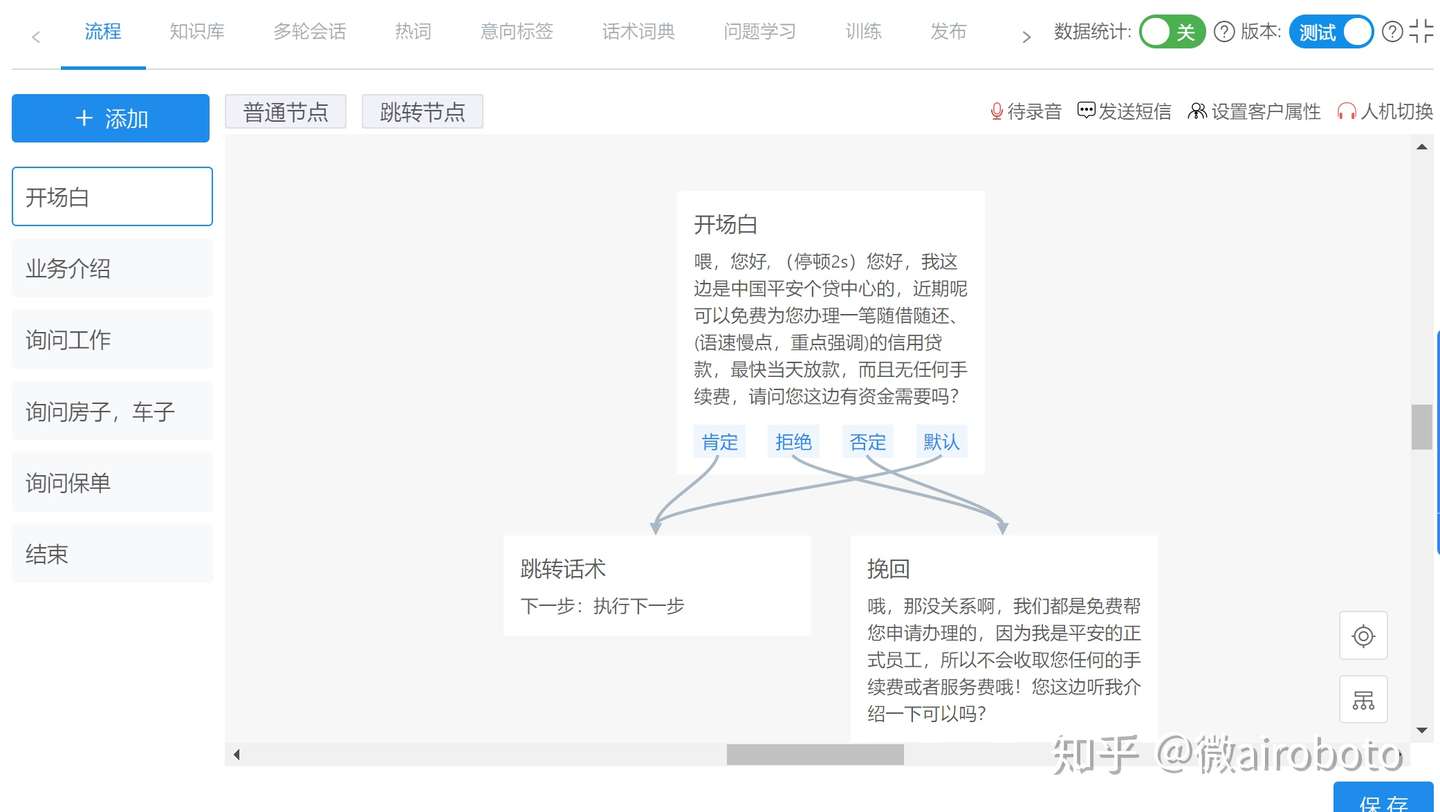Select the 开场白 node card
This screenshot has width=1440, height=812.
pos(831,333)
